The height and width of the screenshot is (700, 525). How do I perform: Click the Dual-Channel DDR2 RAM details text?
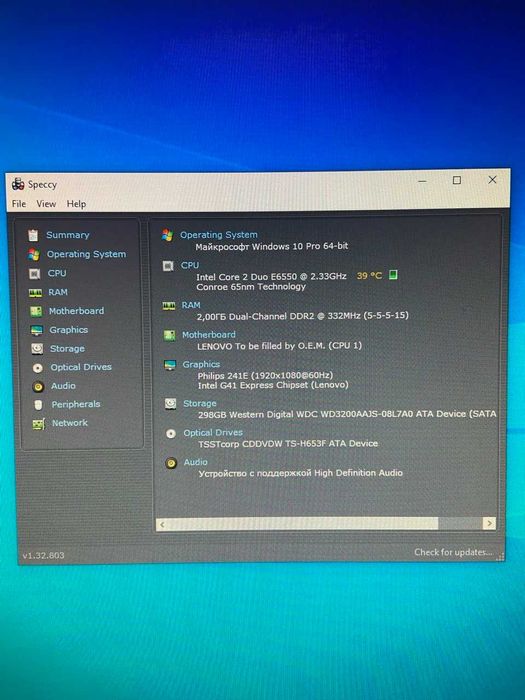pos(302,316)
